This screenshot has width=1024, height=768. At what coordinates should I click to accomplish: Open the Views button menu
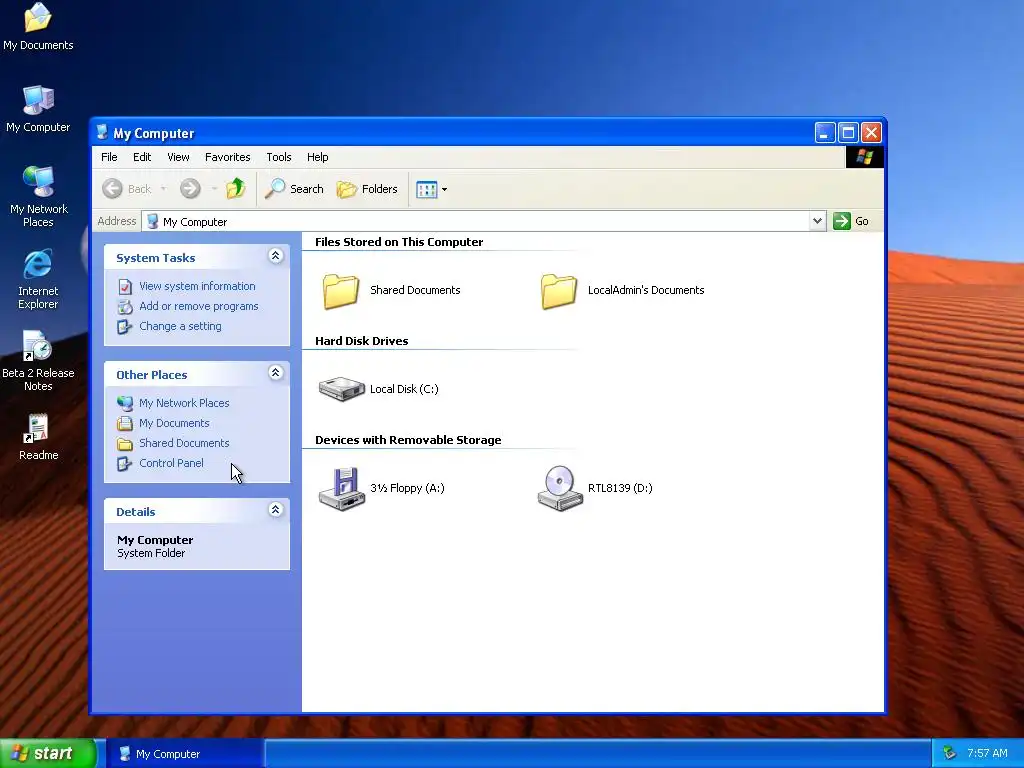[432, 189]
